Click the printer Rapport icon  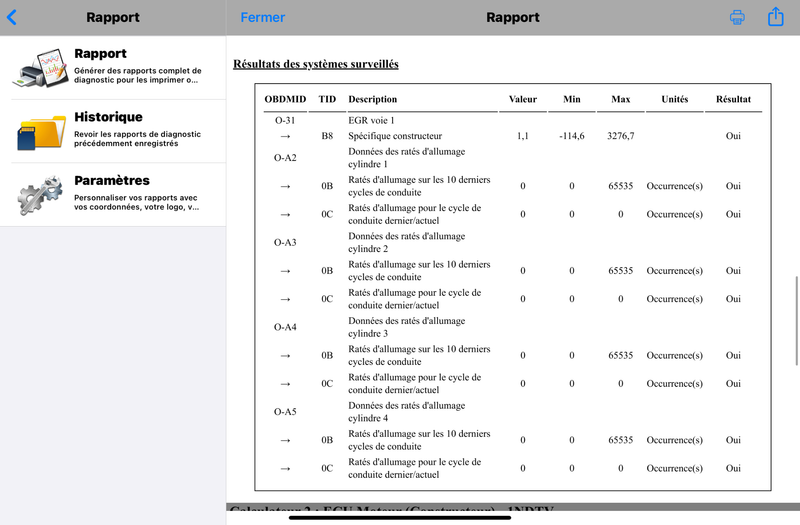(40, 68)
